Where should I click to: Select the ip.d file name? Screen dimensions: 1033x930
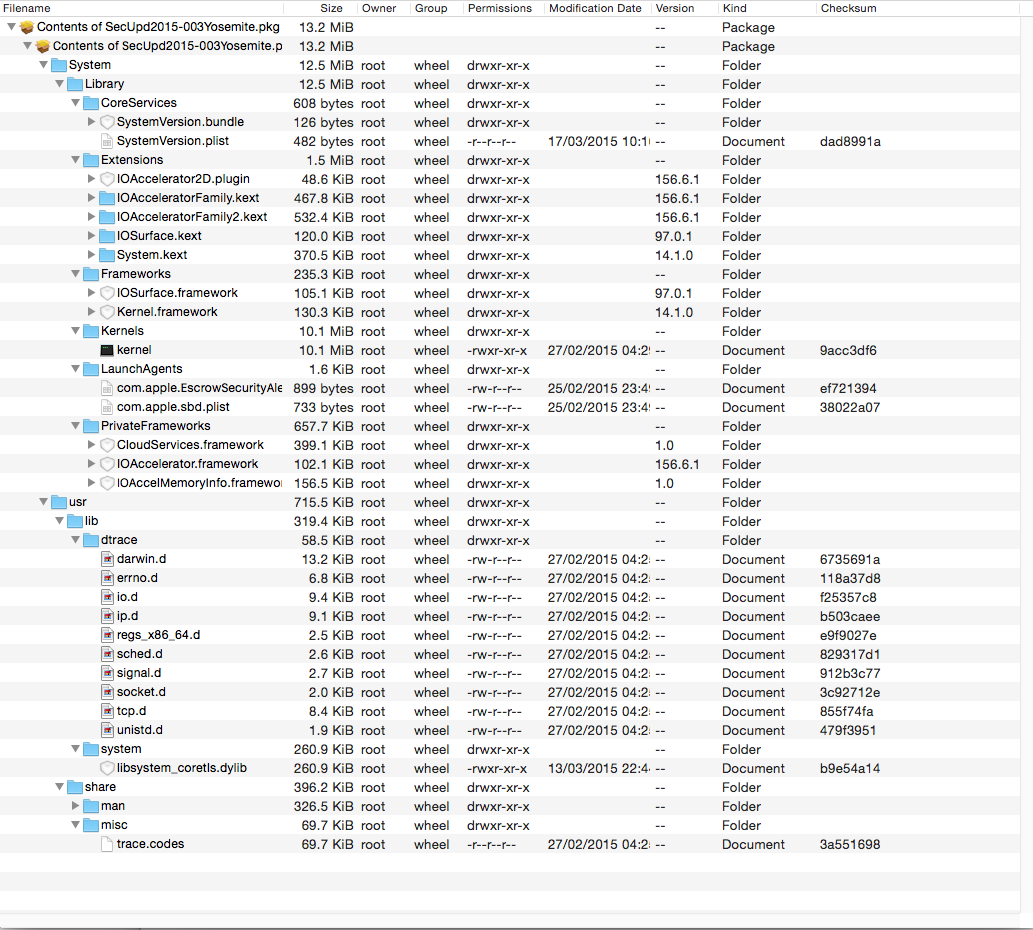127,616
